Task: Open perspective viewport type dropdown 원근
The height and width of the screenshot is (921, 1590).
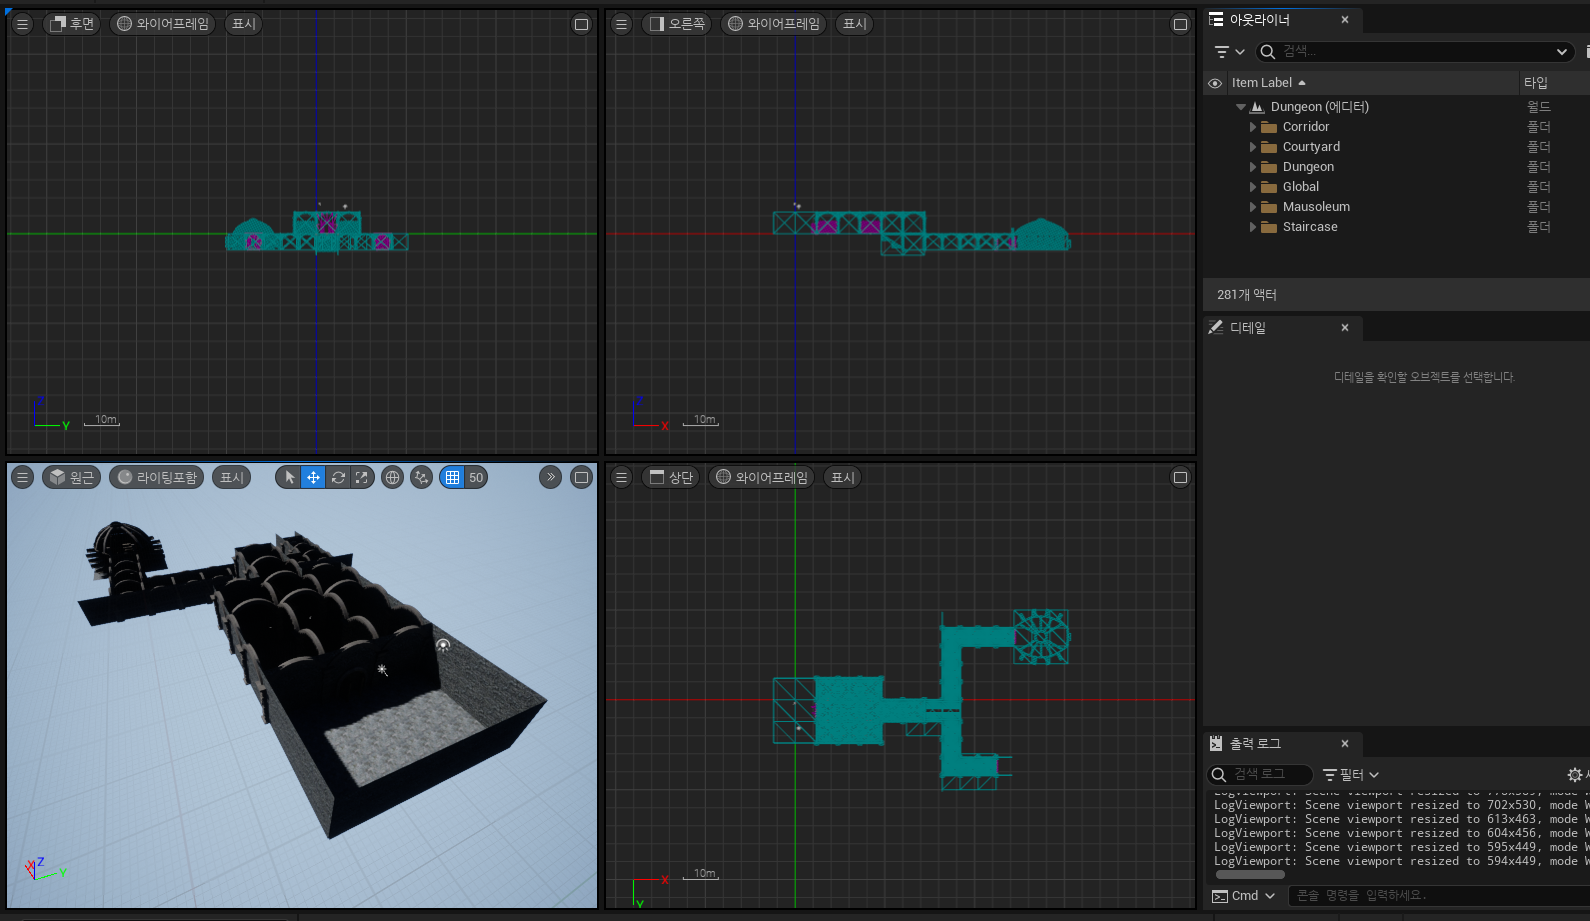Action: (71, 478)
